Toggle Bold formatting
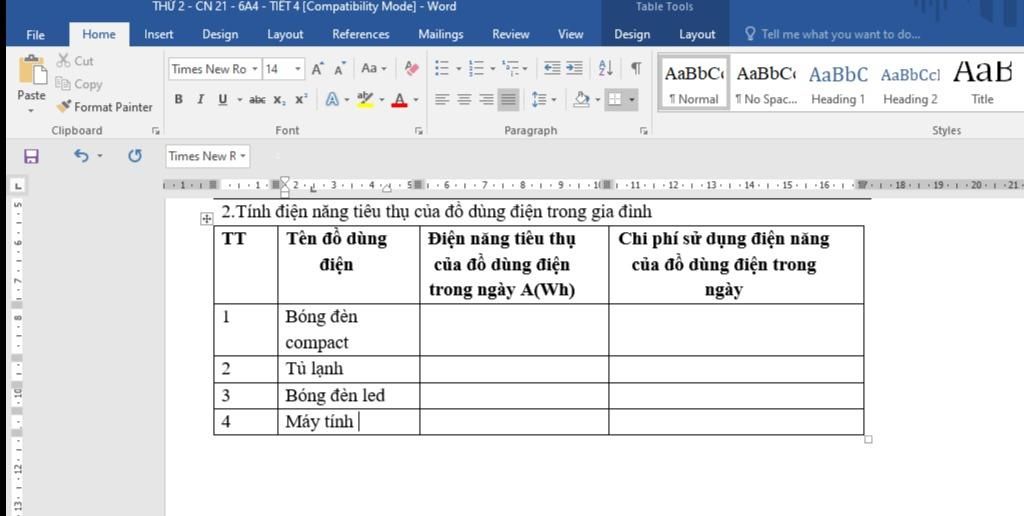Screen dimensions: 1024x516 pyautogui.click(x=179, y=99)
